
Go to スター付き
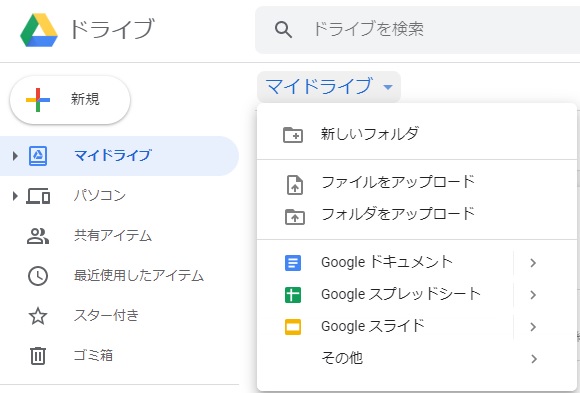coord(119,316)
